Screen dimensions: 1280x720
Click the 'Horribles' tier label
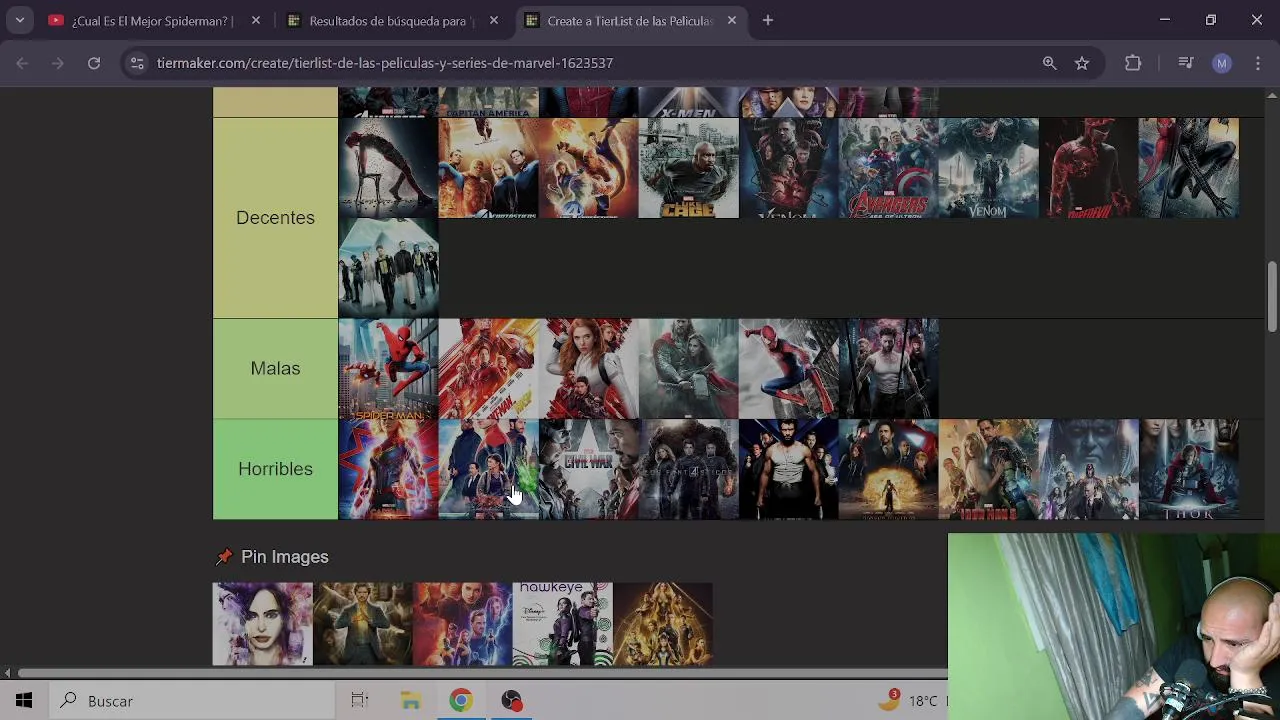point(275,469)
